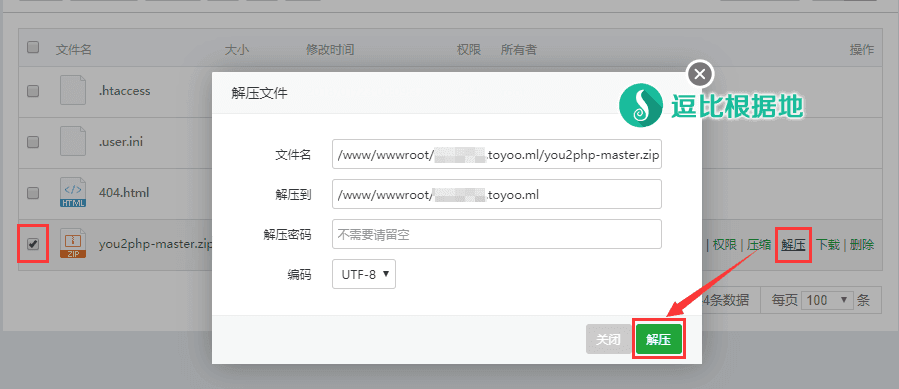Click the 文件名 path input field
Screen dimensions: 899x389
[x=497, y=154]
